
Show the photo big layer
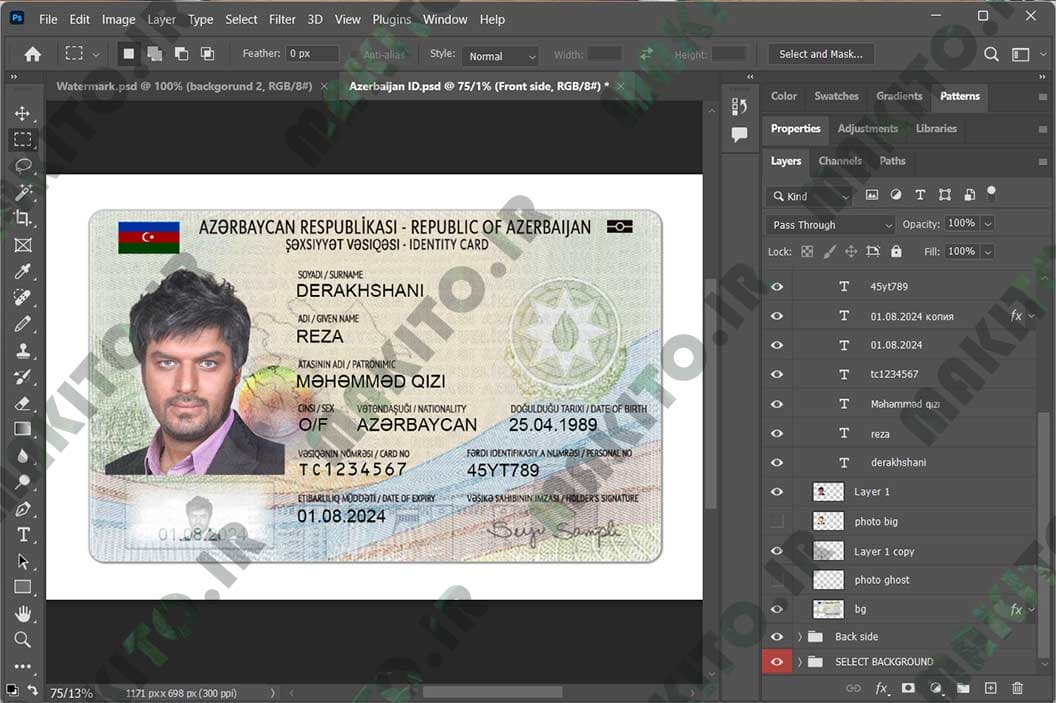point(777,521)
